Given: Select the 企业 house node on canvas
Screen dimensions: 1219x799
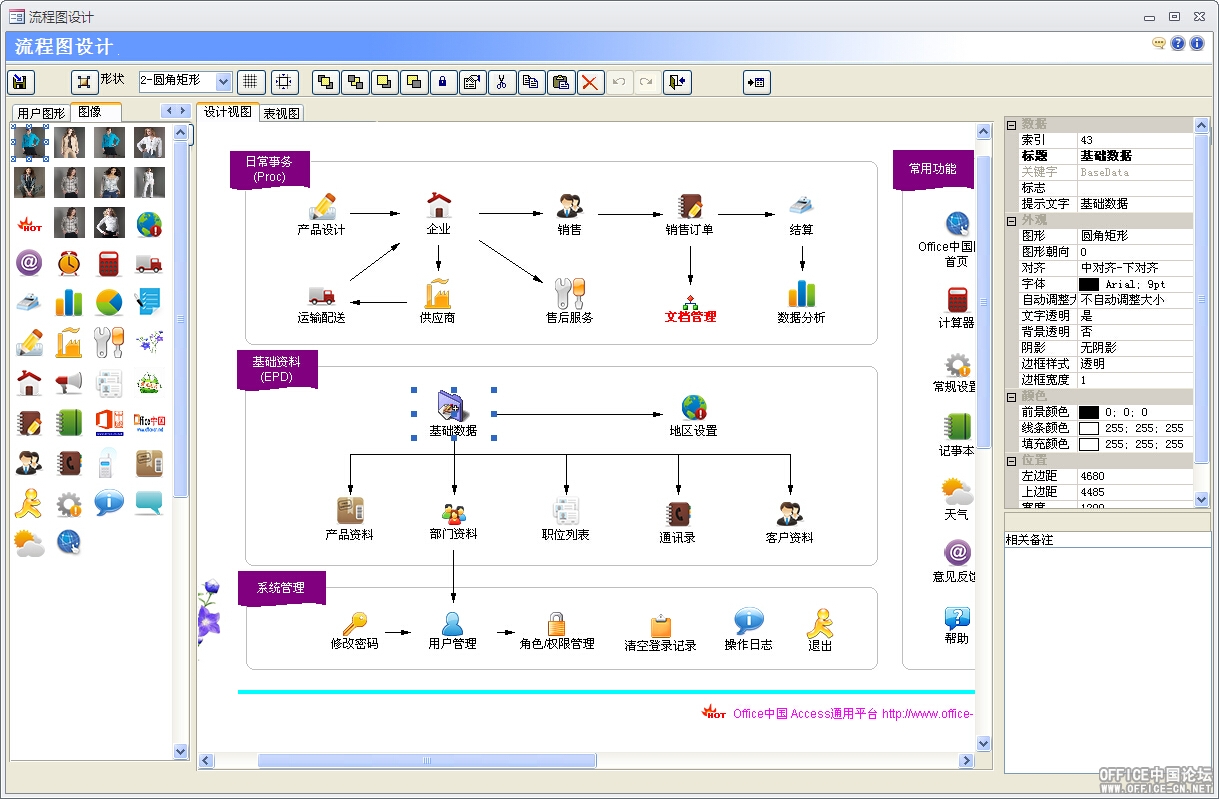Looking at the screenshot, I should tap(438, 213).
